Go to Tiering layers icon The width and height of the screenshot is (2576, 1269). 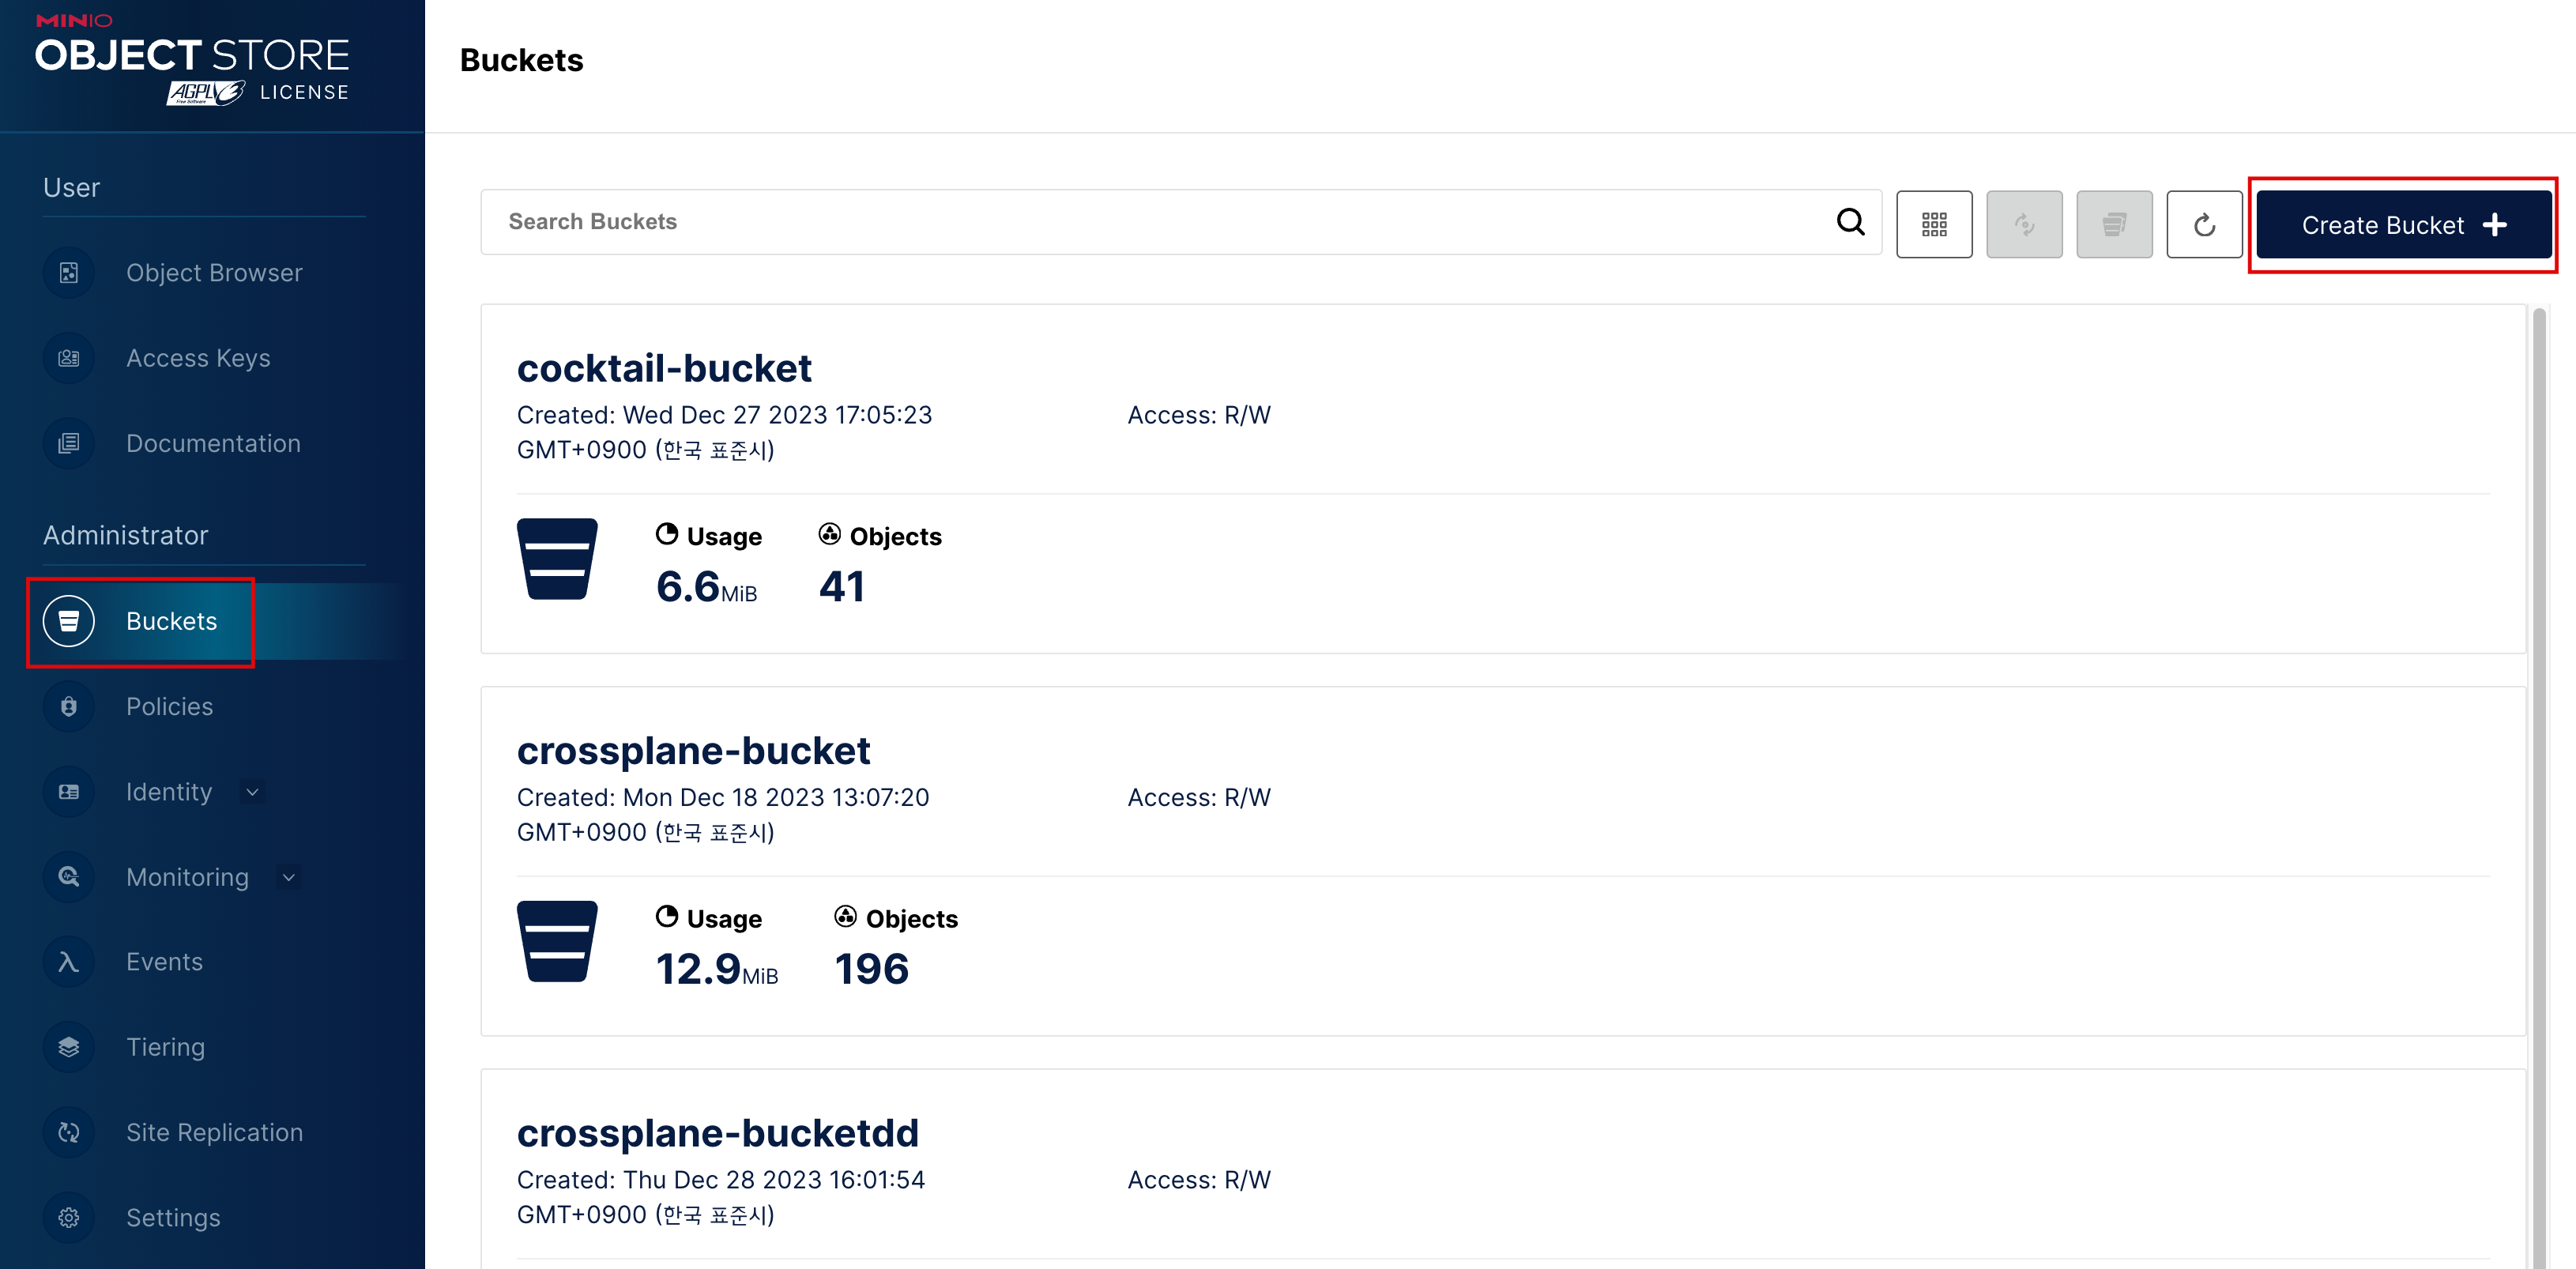68,1047
